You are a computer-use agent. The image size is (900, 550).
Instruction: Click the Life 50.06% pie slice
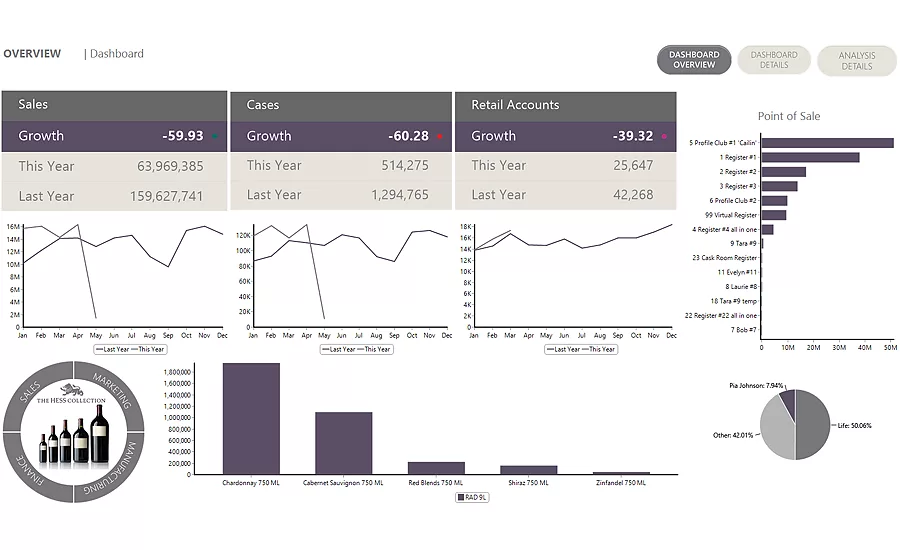(x=814, y=425)
